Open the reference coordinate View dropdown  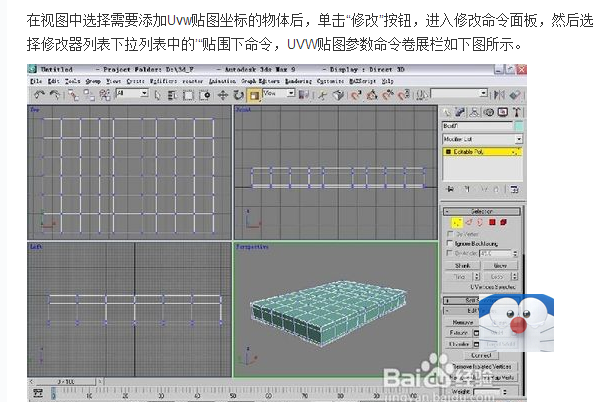[279, 94]
